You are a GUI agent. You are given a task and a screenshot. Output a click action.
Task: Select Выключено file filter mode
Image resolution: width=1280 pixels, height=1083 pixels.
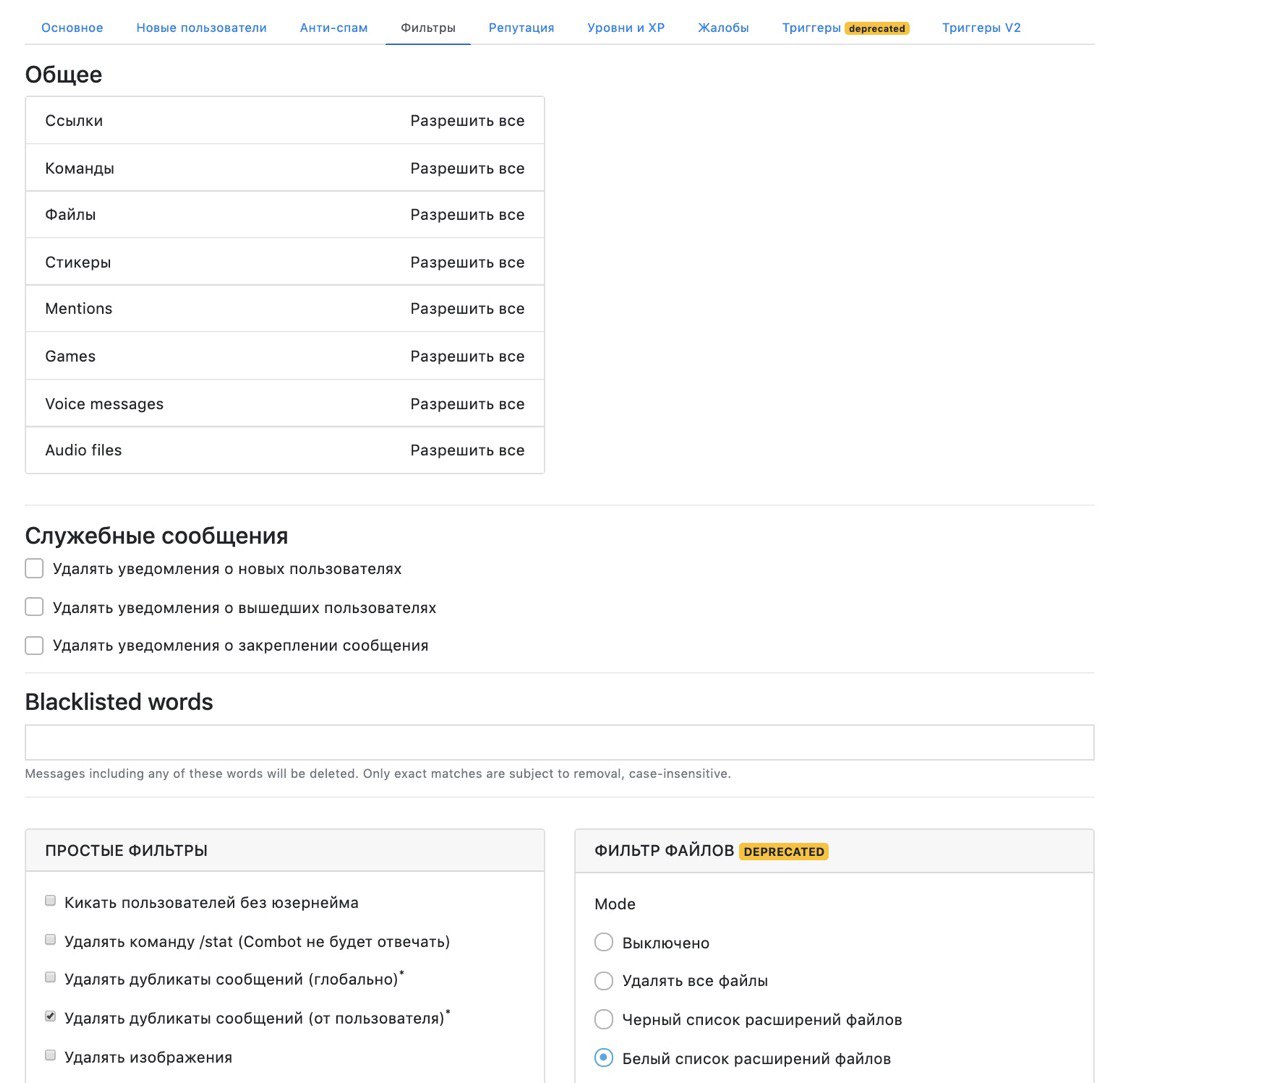click(604, 942)
